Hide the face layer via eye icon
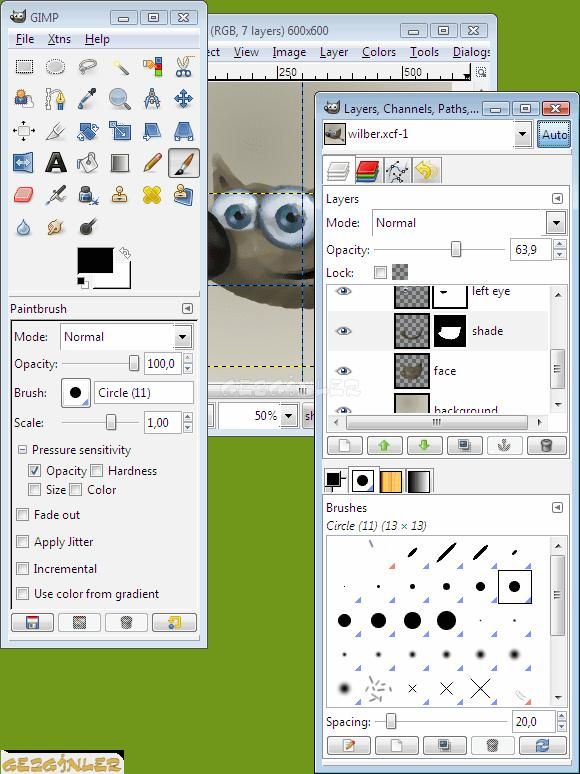The height and width of the screenshot is (774, 580). (344, 371)
